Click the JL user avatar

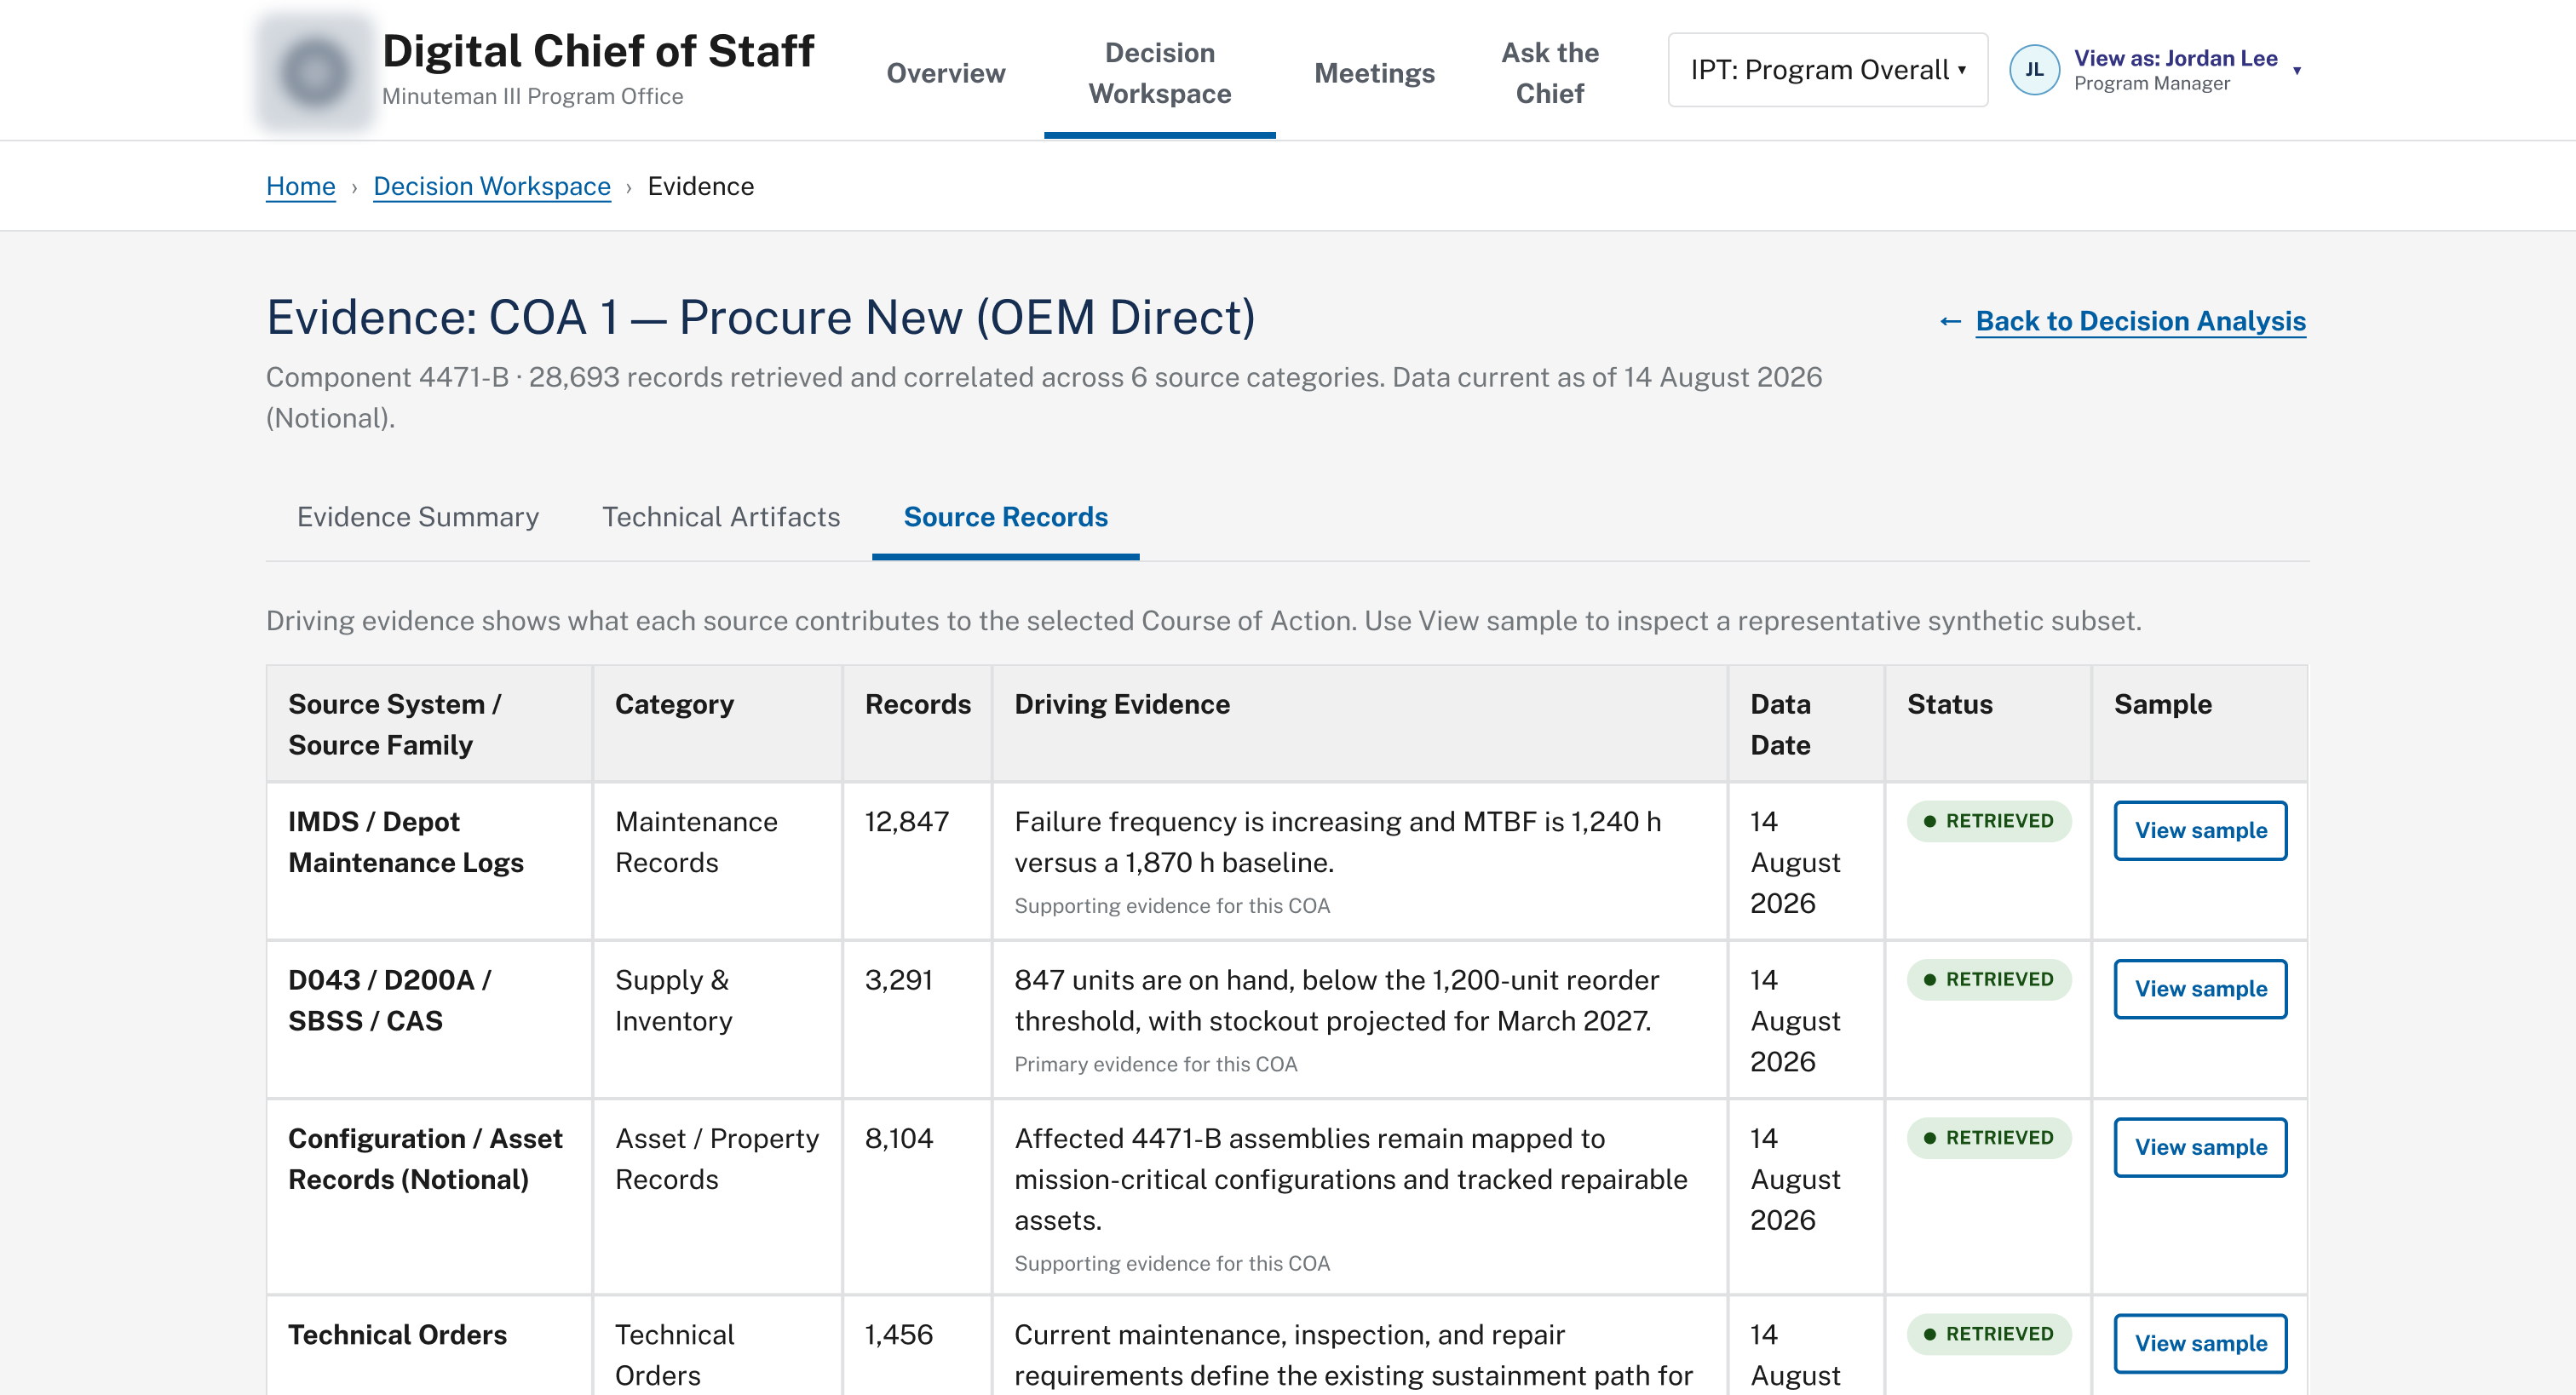[x=2033, y=70]
